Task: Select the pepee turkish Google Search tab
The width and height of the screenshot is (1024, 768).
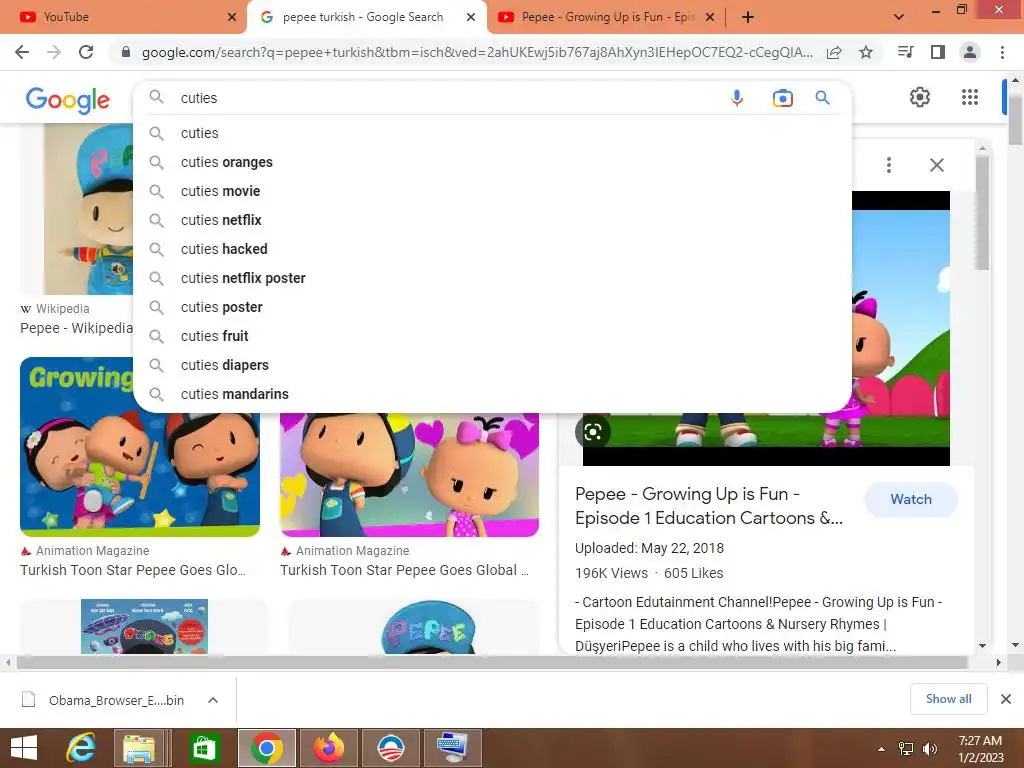Action: click(x=362, y=17)
